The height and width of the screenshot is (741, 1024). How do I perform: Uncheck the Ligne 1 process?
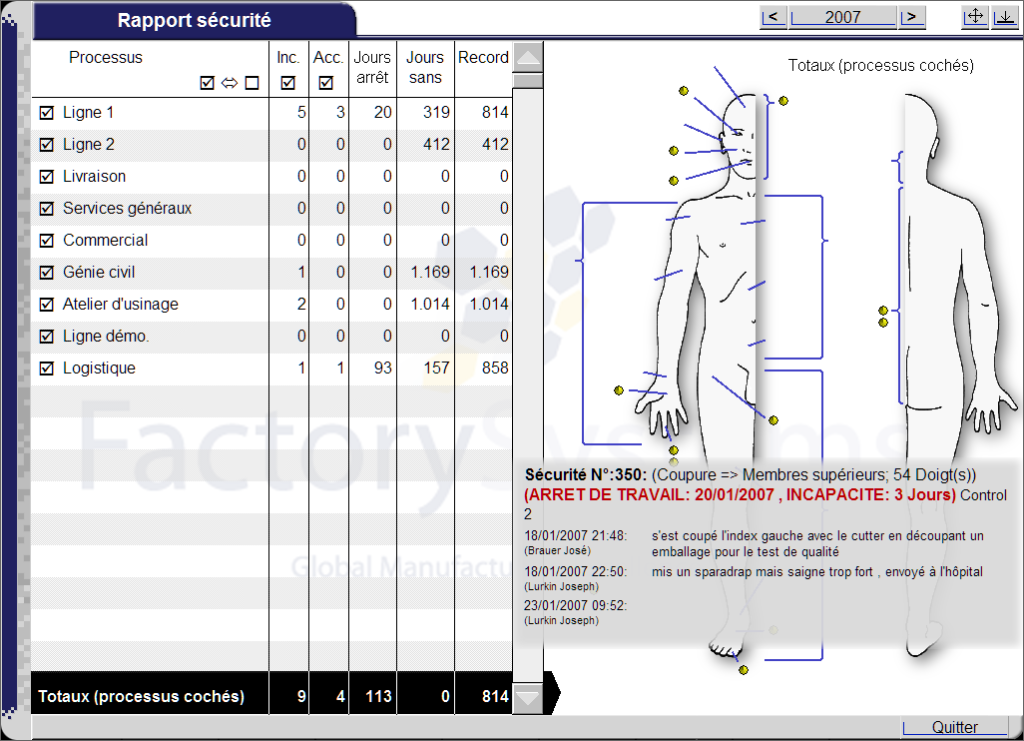click(46, 113)
